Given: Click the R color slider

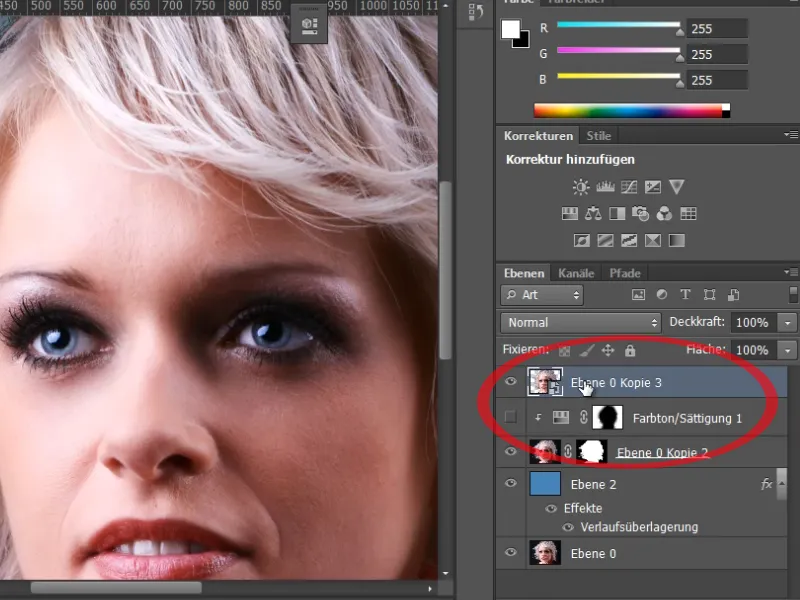Looking at the screenshot, I should tap(618, 24).
